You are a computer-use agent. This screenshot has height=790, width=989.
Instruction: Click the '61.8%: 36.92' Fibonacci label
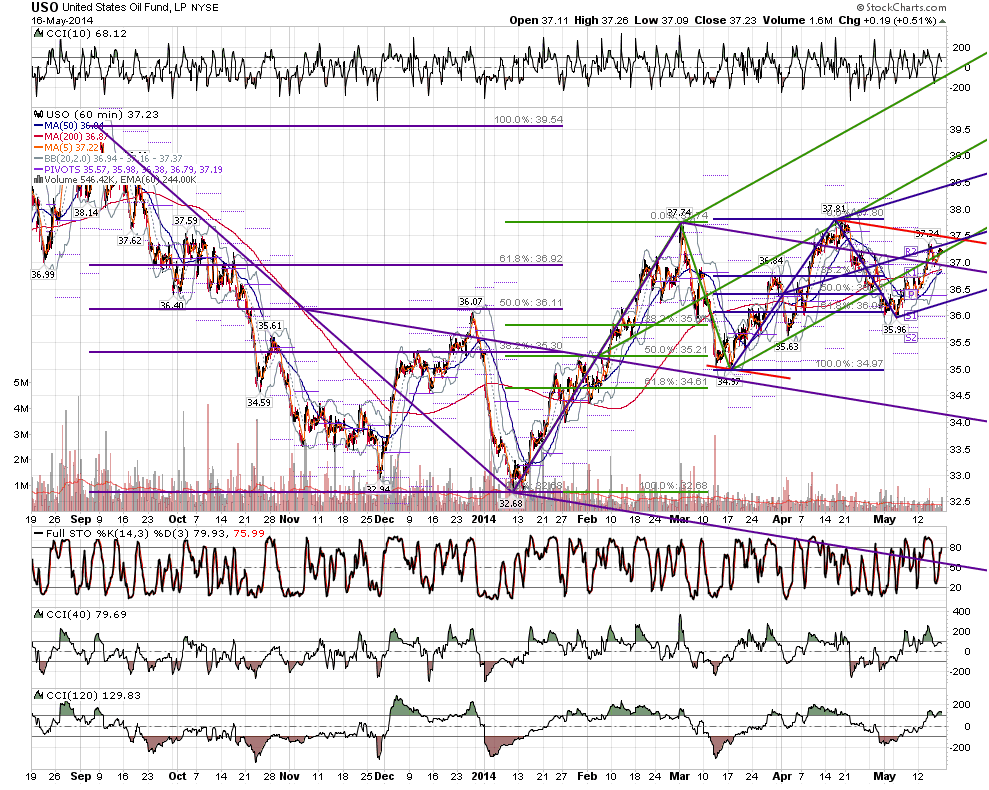(530, 258)
